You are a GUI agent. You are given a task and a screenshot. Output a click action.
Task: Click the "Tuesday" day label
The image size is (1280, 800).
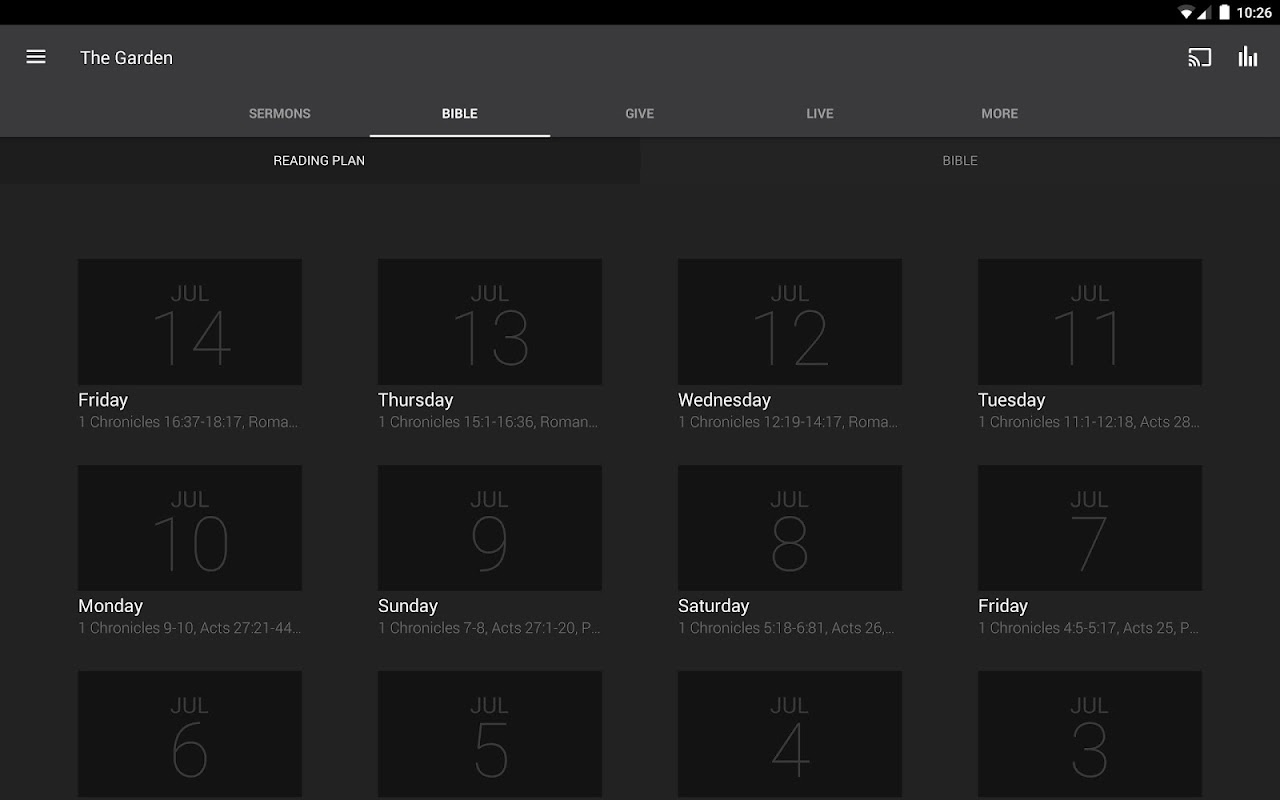[1012, 400]
